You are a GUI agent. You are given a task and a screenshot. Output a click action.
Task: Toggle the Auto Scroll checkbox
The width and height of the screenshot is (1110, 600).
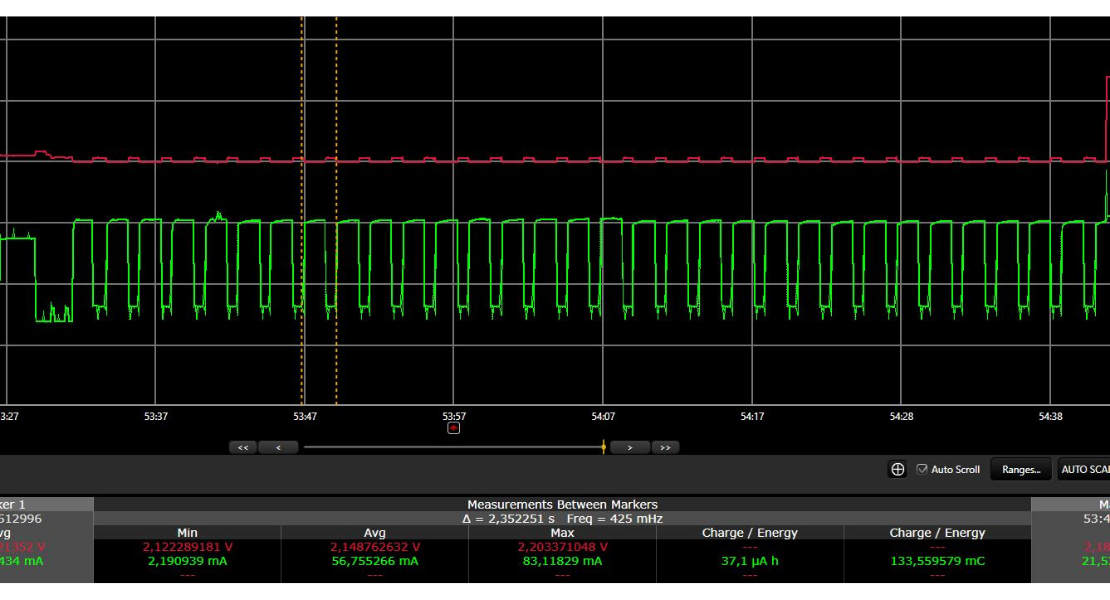(922, 469)
